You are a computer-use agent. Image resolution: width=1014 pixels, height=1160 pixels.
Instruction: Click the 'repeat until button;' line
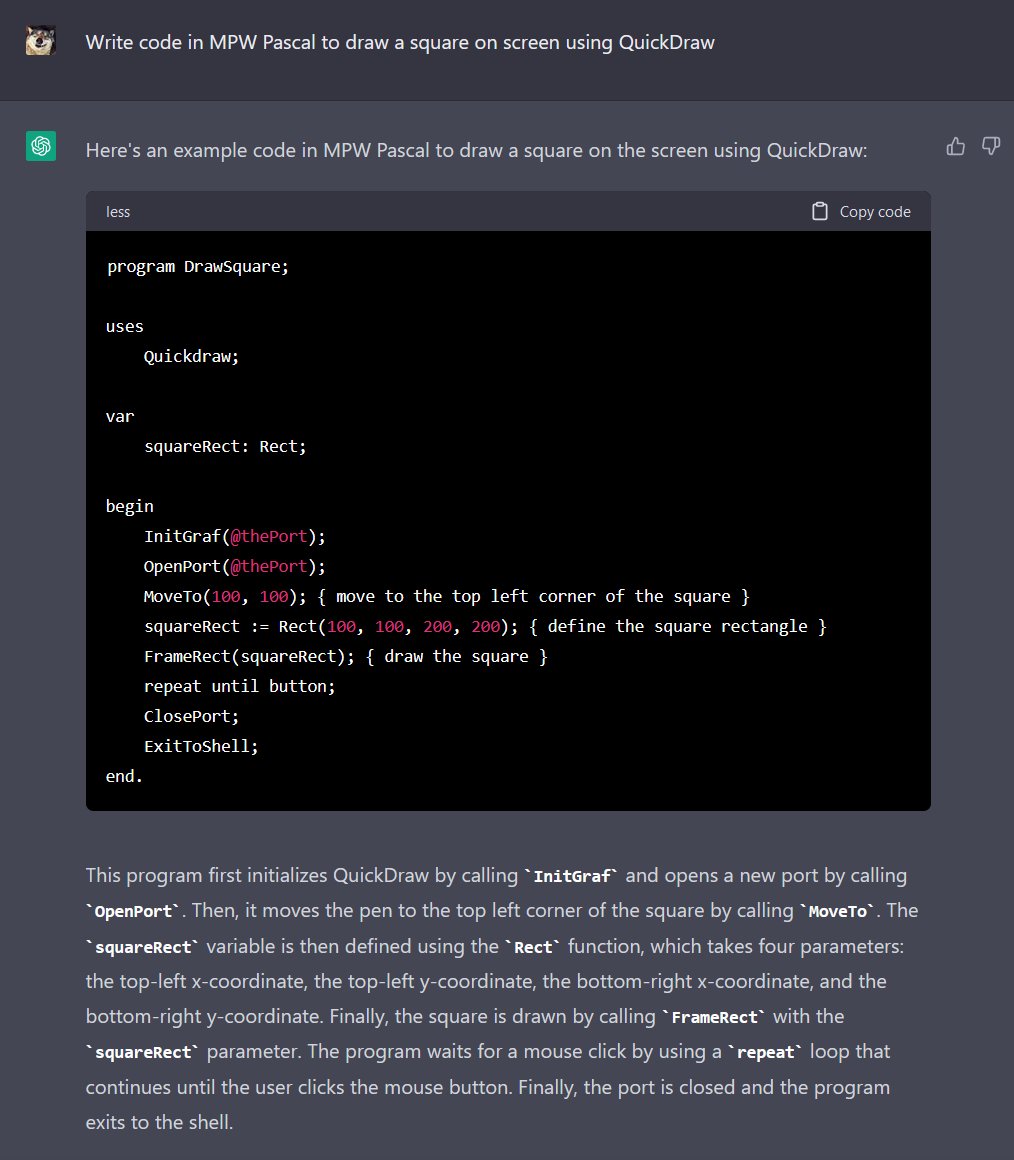coord(240,687)
